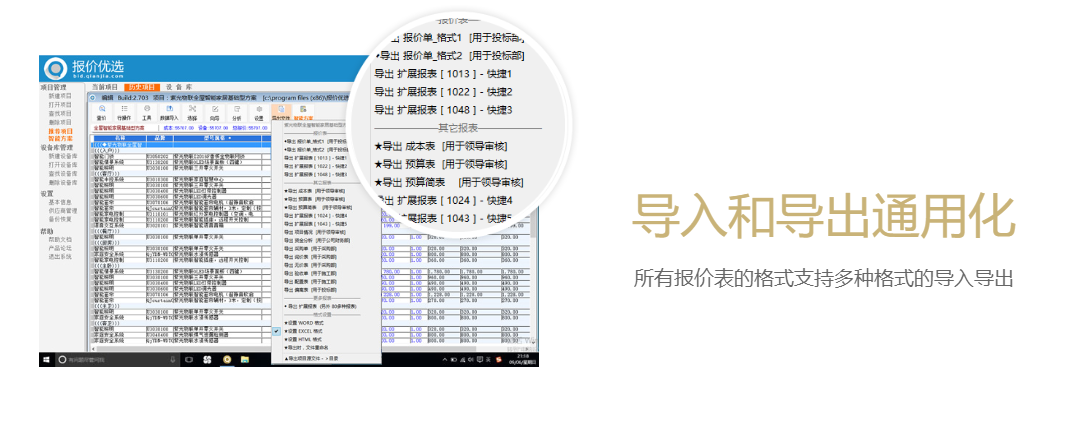Click 新建项目 in the left sidebar
The width and height of the screenshot is (1071, 422).
62,96
